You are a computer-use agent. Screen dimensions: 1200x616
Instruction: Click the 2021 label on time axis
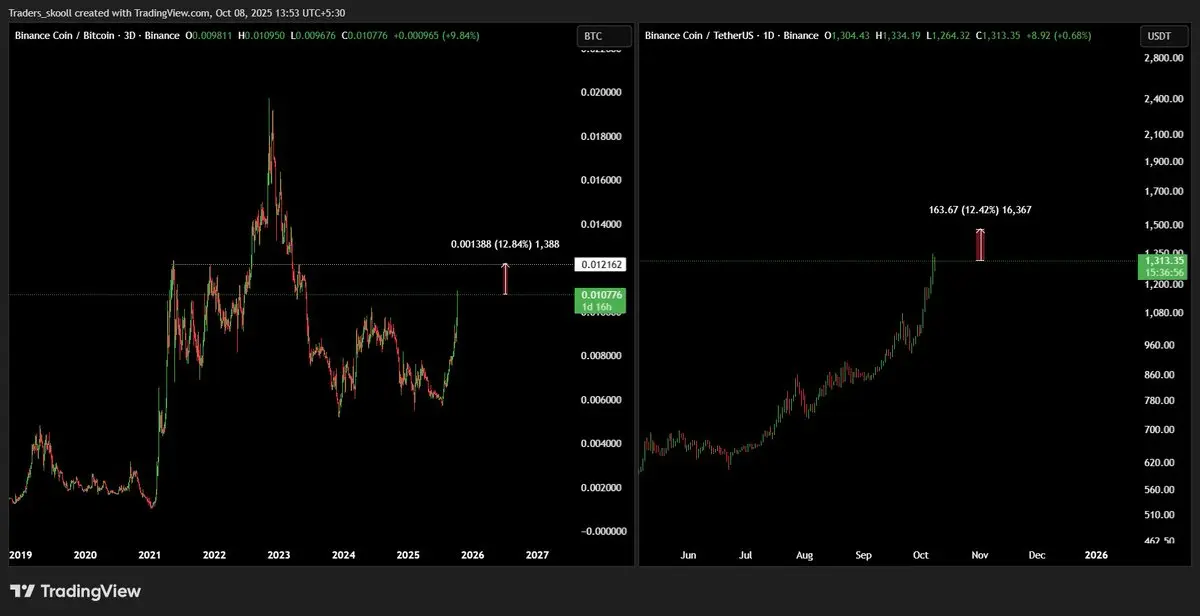coord(149,554)
